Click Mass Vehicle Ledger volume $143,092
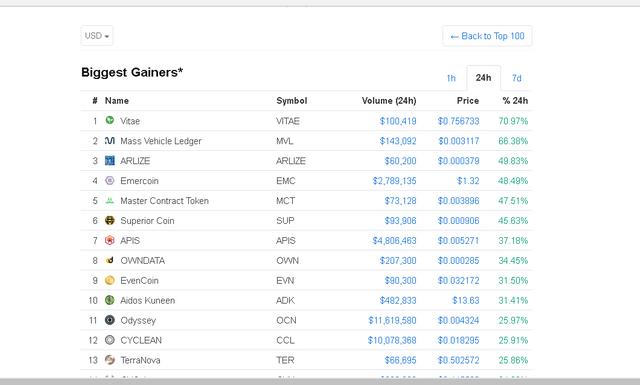 (398, 141)
